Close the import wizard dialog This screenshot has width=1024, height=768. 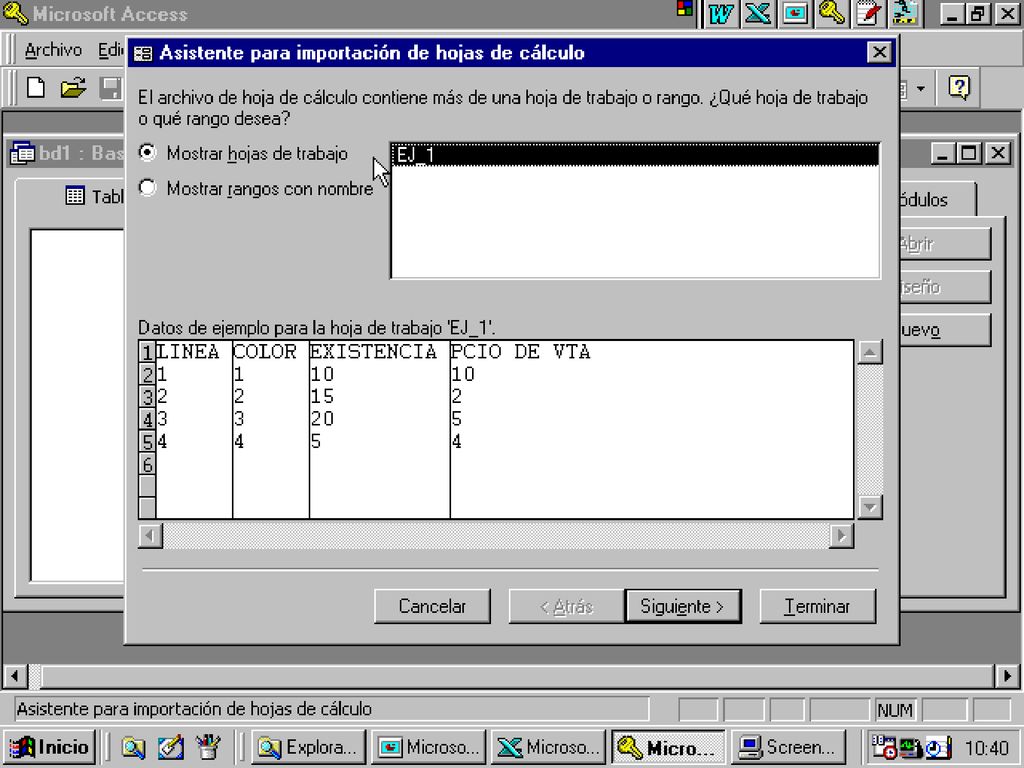pyautogui.click(x=879, y=52)
